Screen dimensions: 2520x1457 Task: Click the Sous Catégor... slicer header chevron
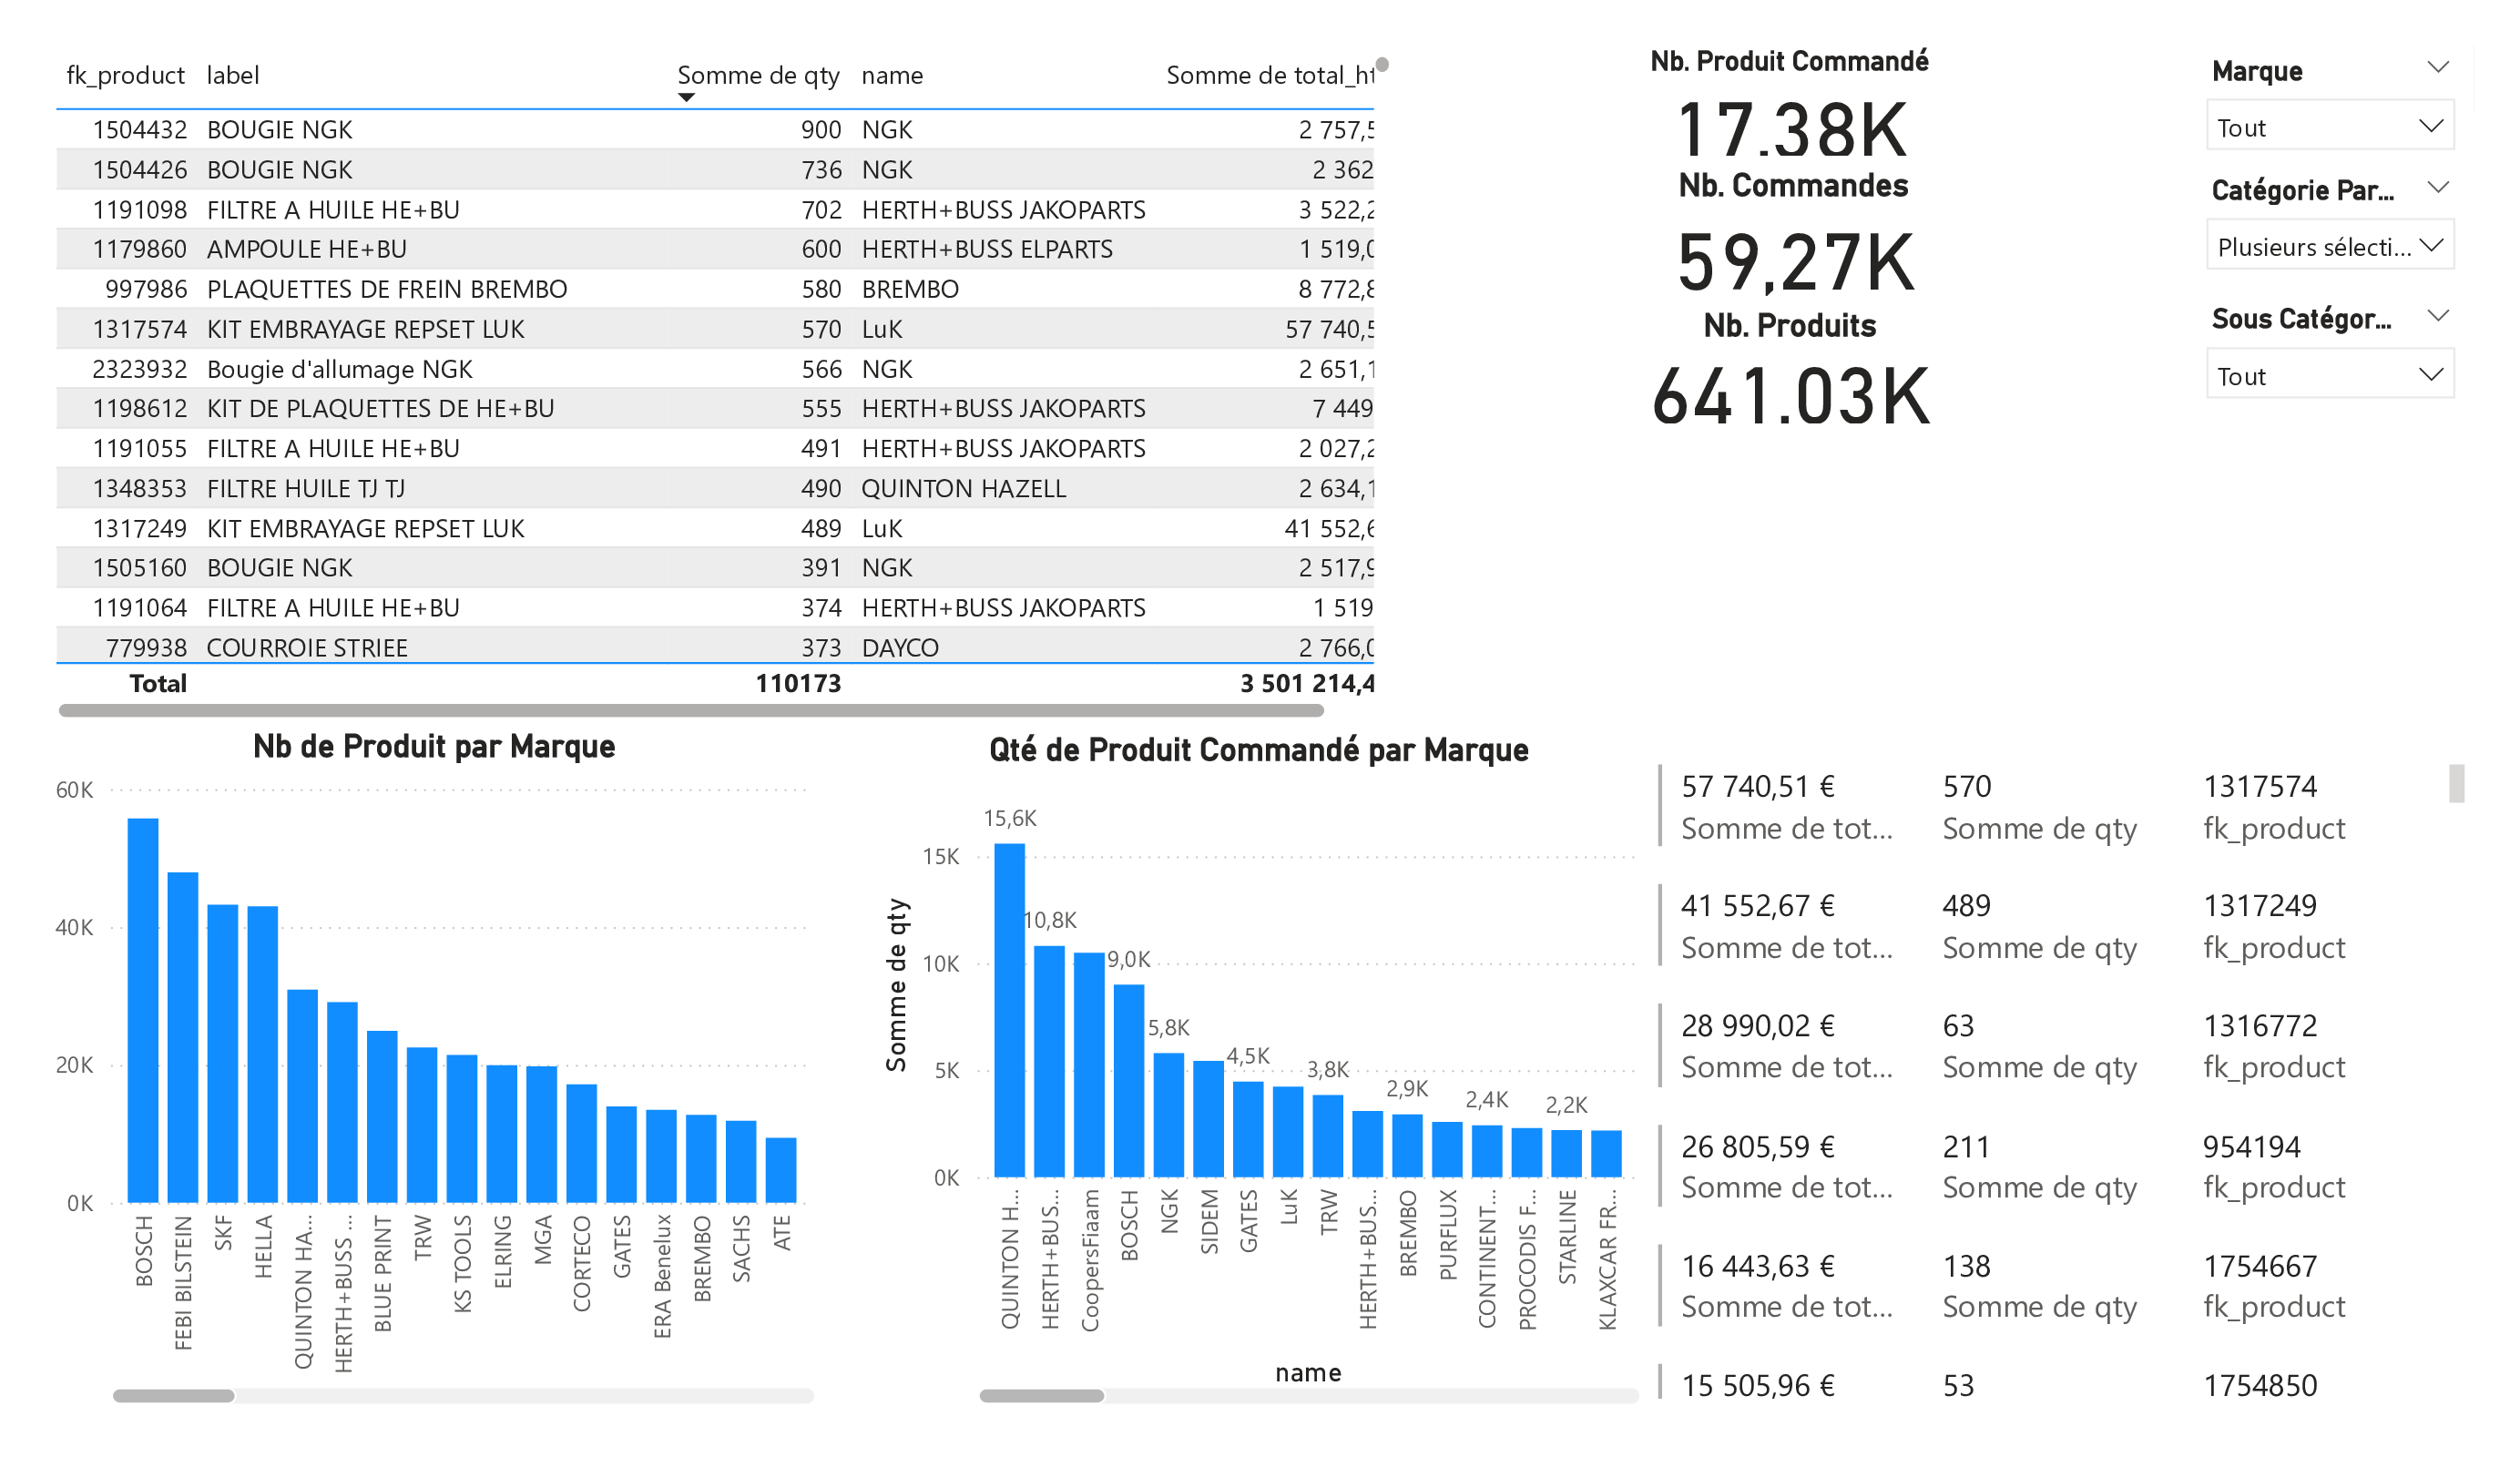point(2437,316)
